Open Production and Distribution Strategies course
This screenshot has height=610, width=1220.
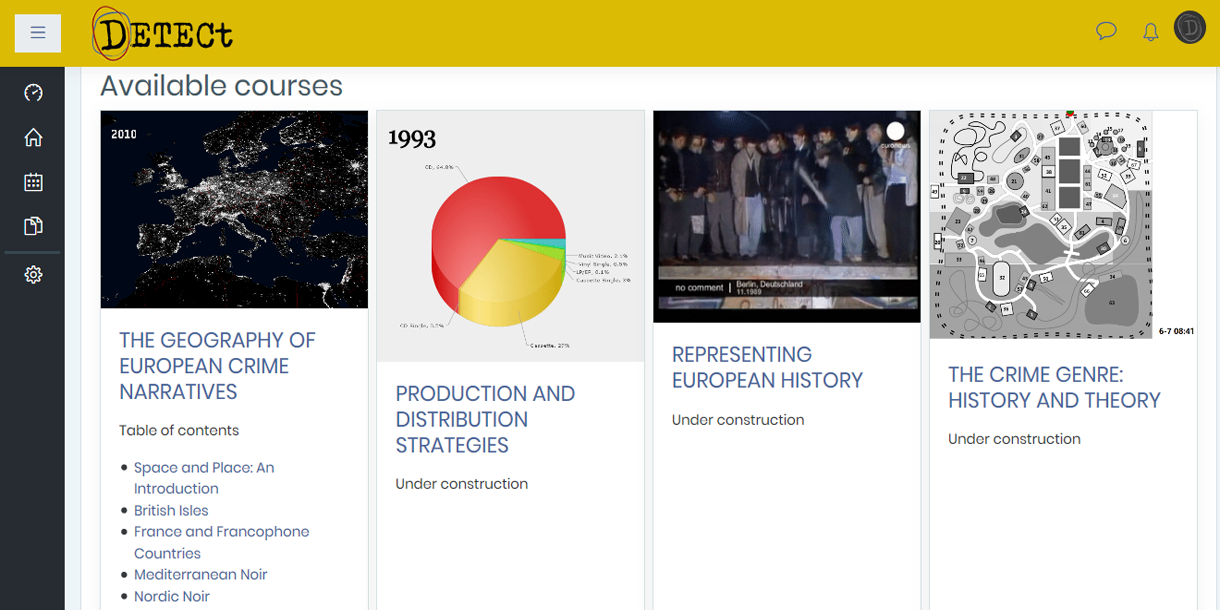pos(485,419)
